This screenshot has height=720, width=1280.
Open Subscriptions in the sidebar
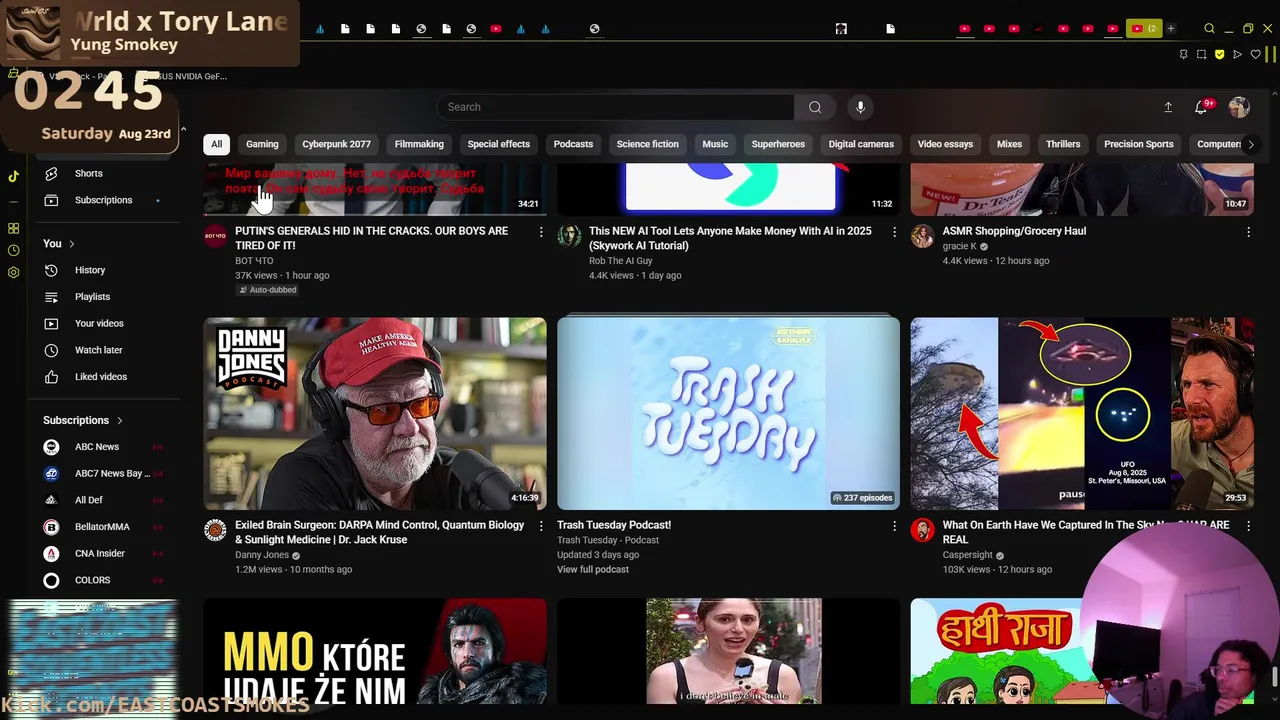[103, 200]
